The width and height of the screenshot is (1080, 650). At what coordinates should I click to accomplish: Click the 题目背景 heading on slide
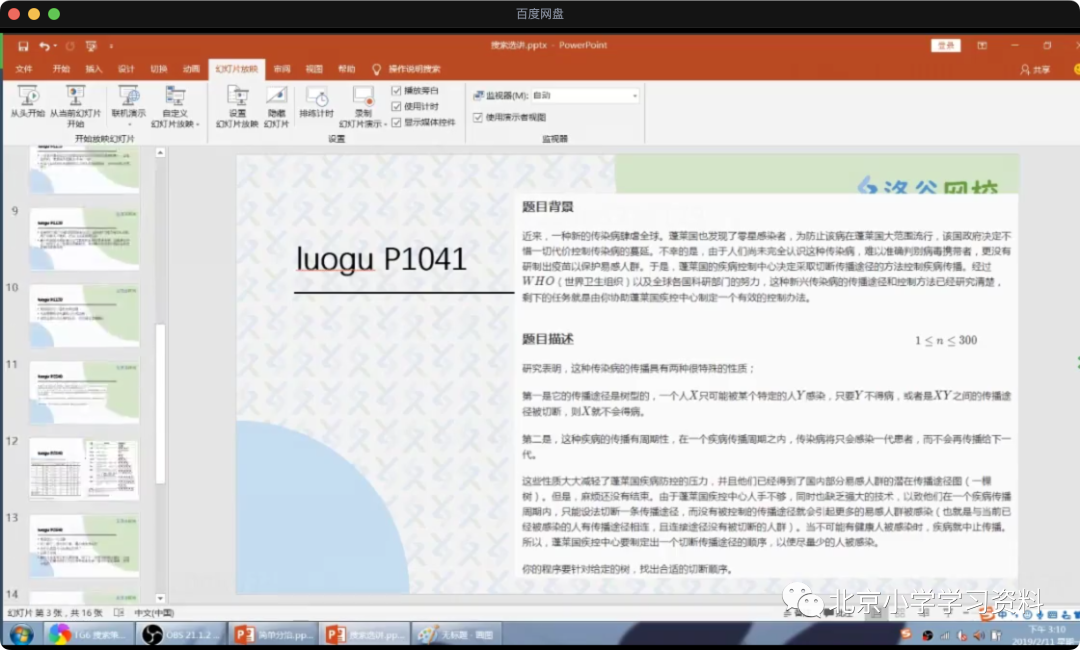tap(548, 207)
